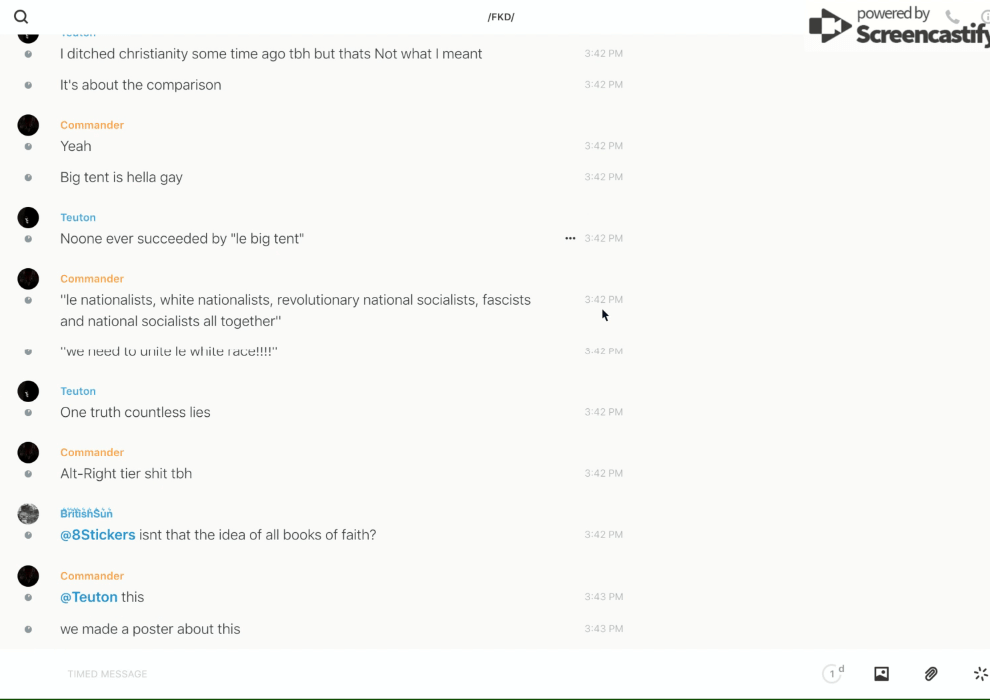Click the @8Stickers mention link
The width and height of the screenshot is (990, 700).
coord(98,535)
